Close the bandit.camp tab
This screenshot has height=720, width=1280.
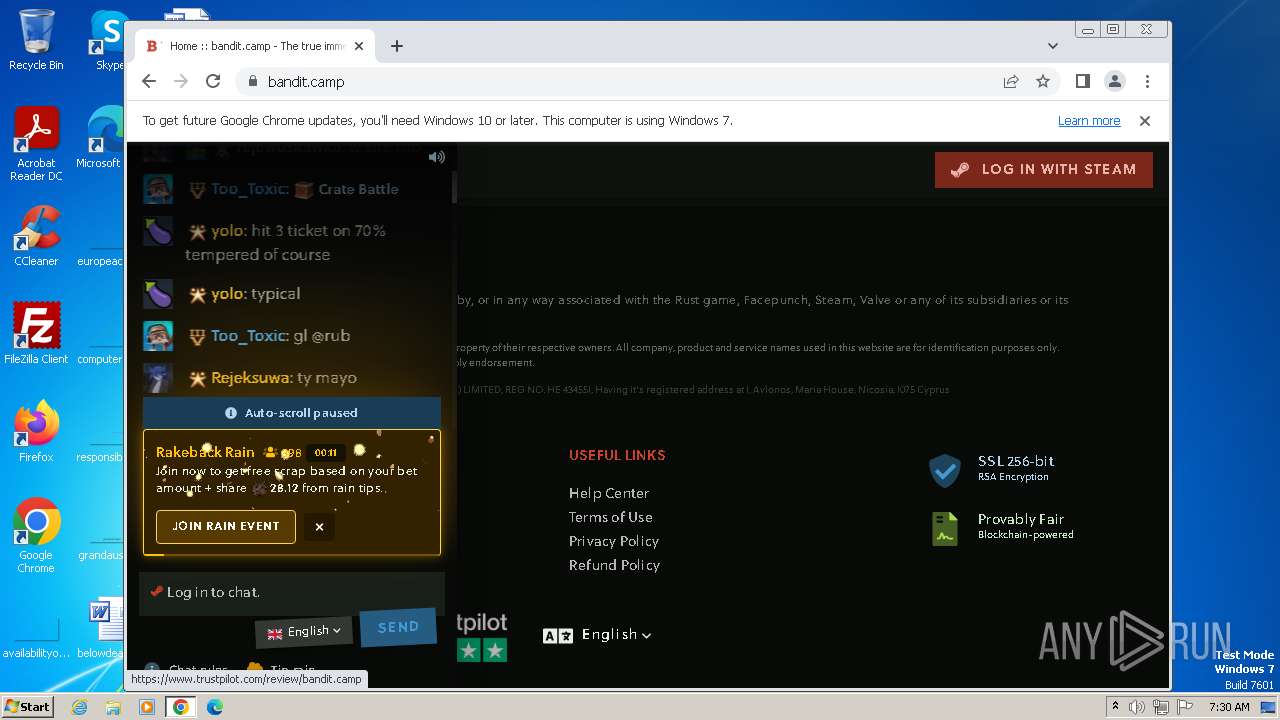click(x=359, y=46)
